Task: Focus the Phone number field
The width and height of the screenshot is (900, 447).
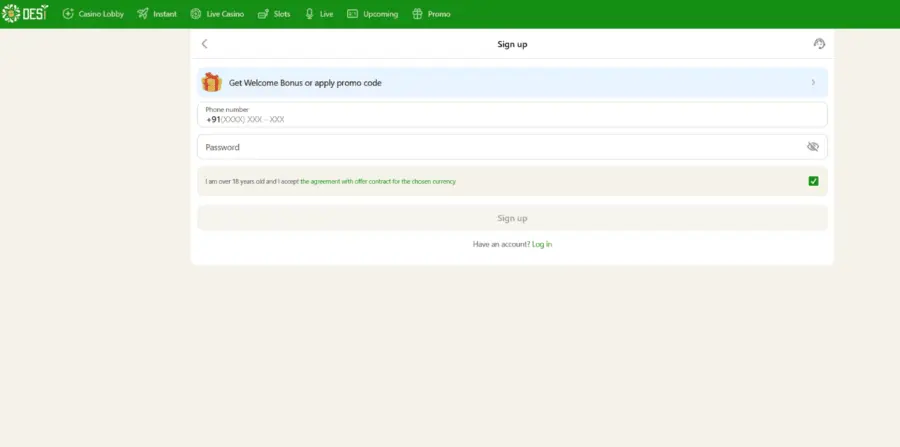Action: tap(513, 115)
